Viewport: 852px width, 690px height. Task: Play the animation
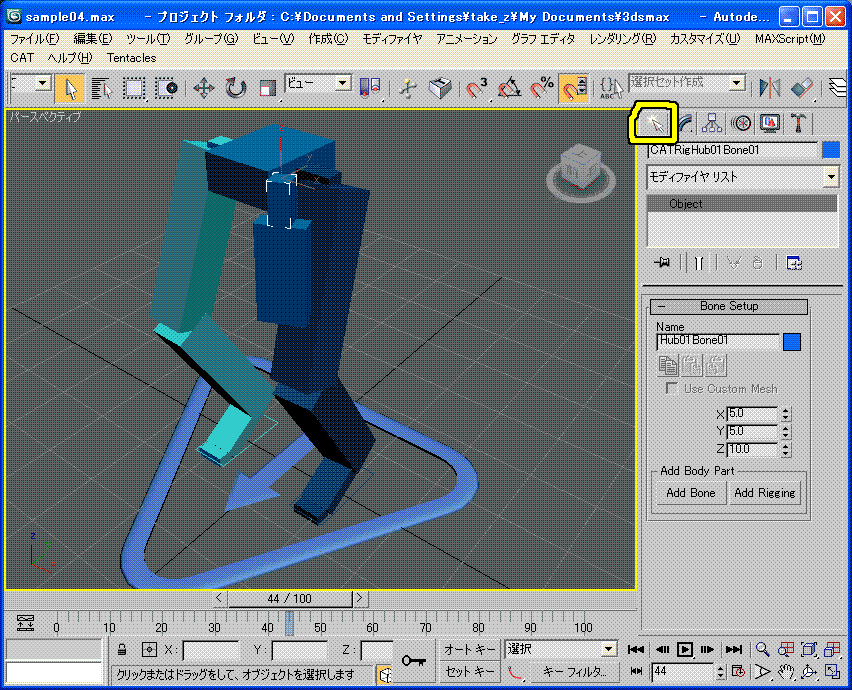685,649
